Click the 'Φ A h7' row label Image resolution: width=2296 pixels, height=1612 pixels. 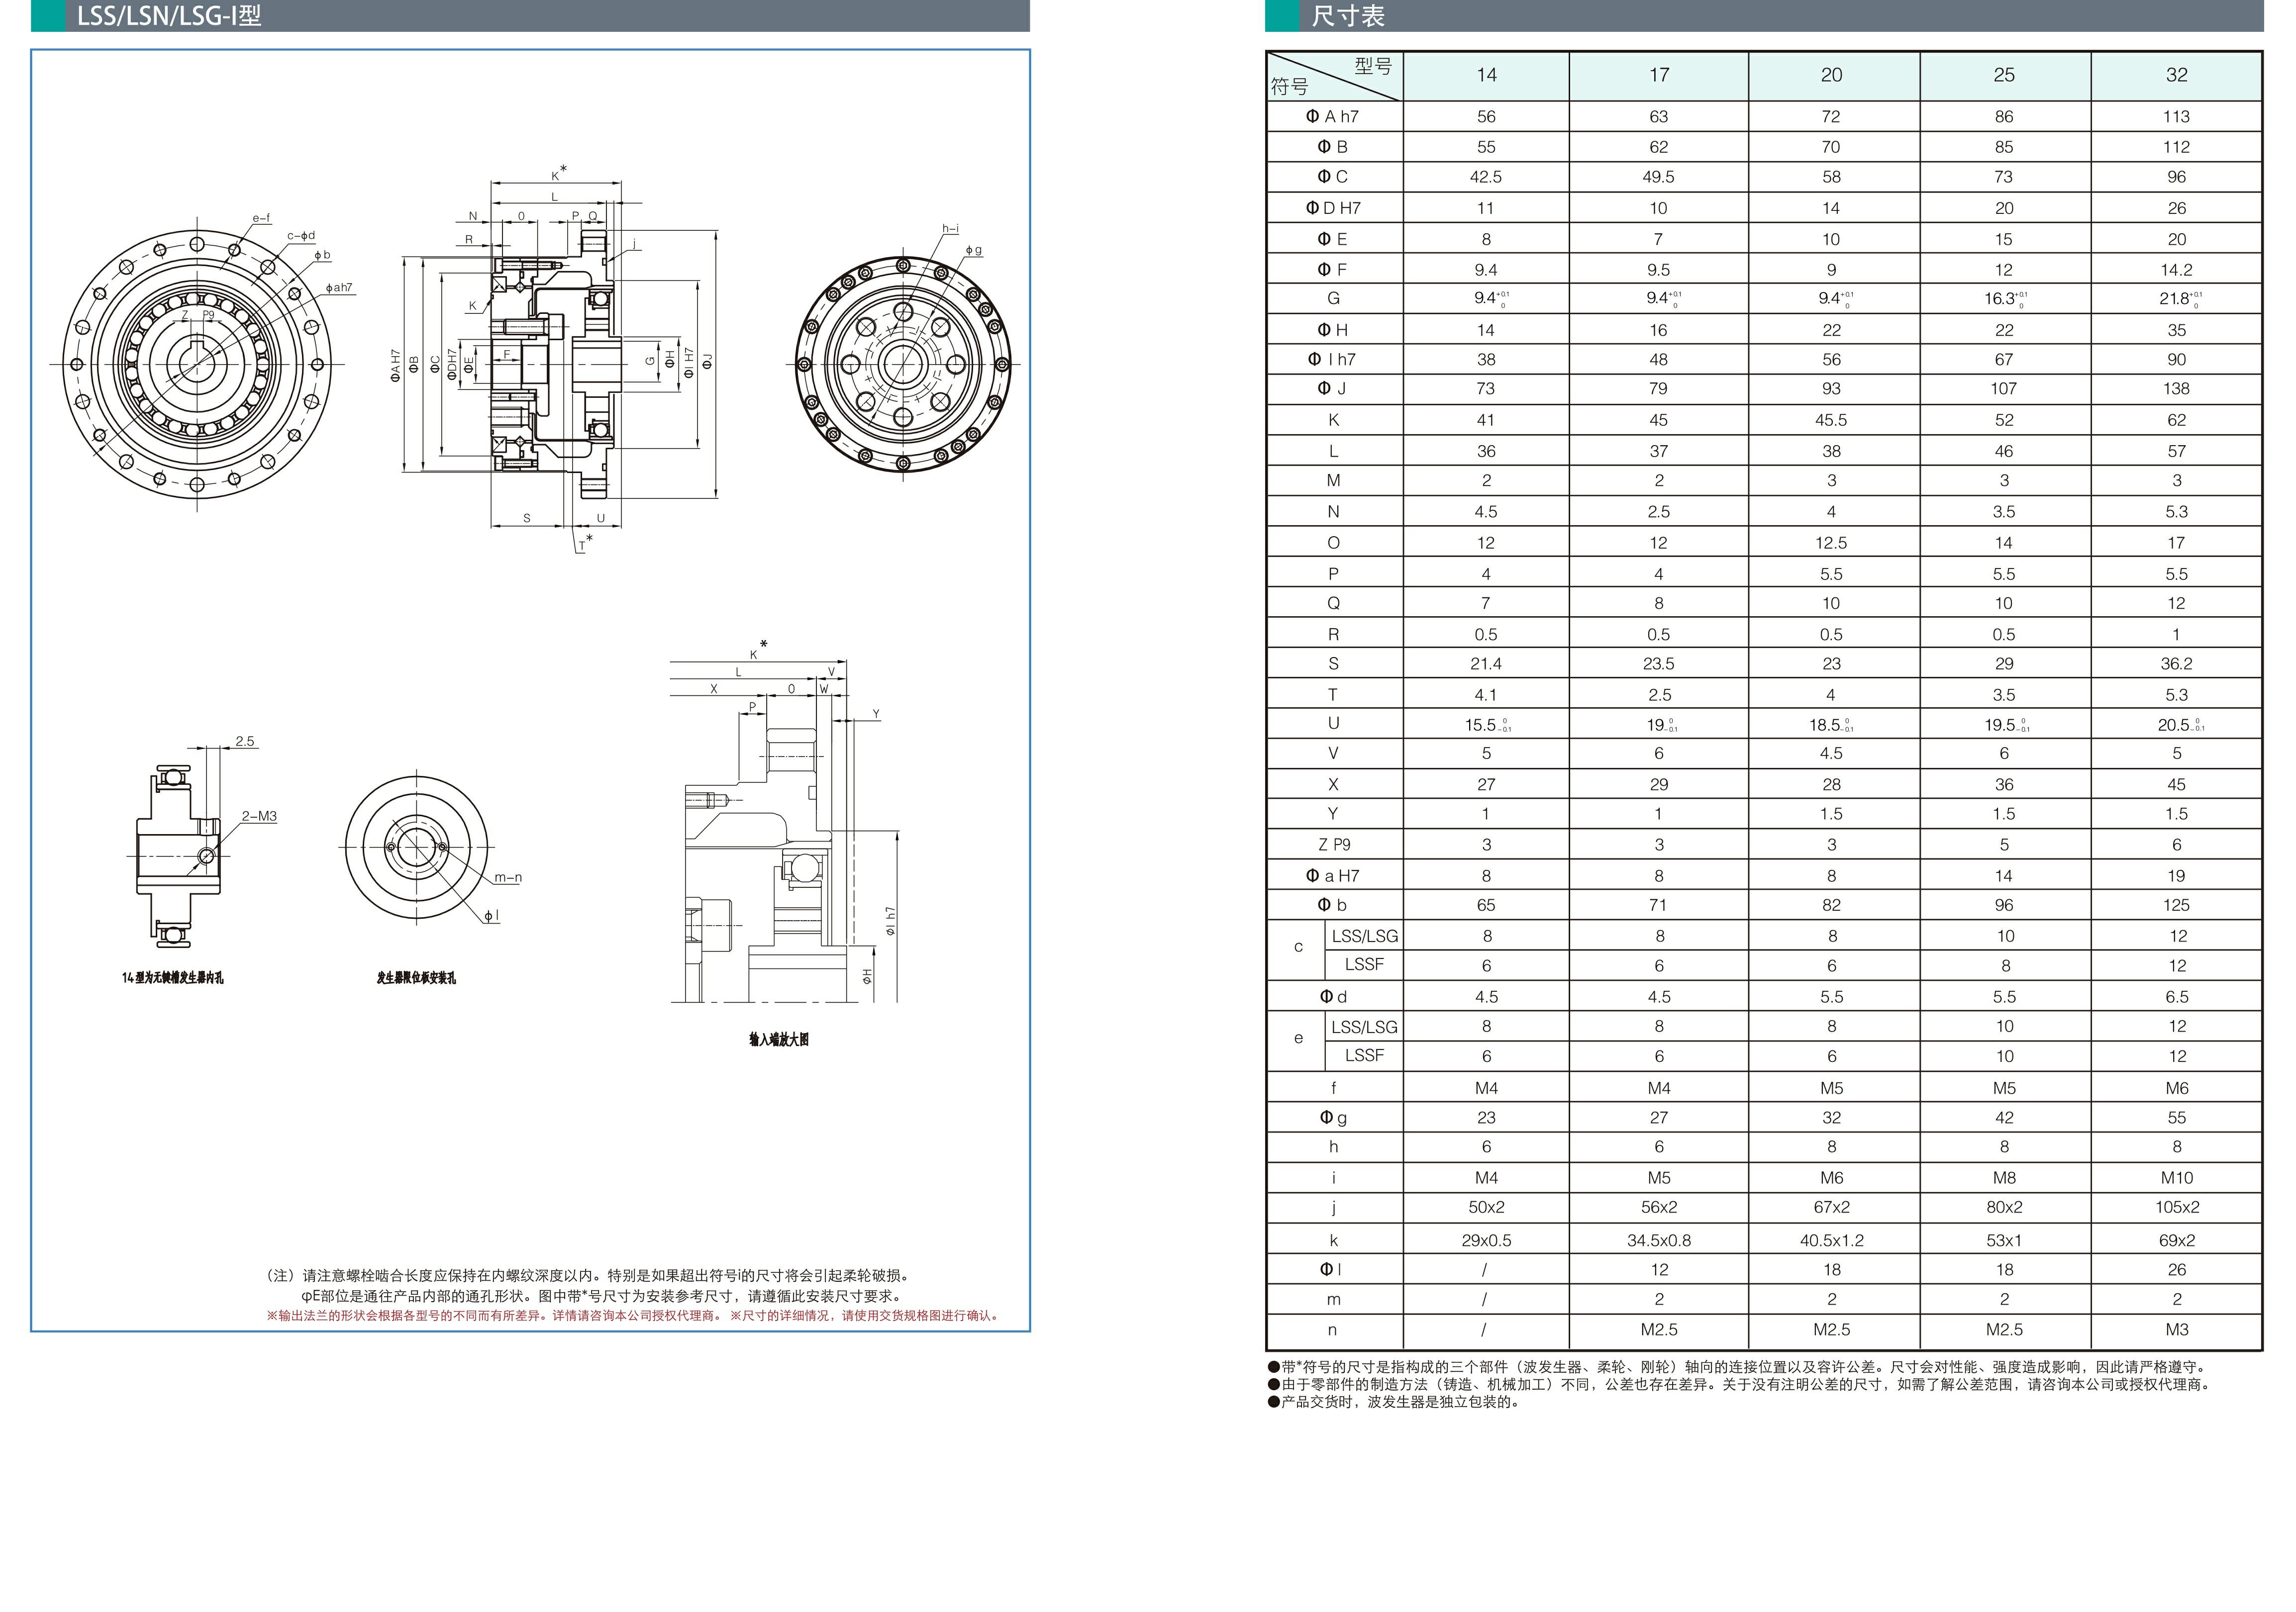[x=1333, y=117]
